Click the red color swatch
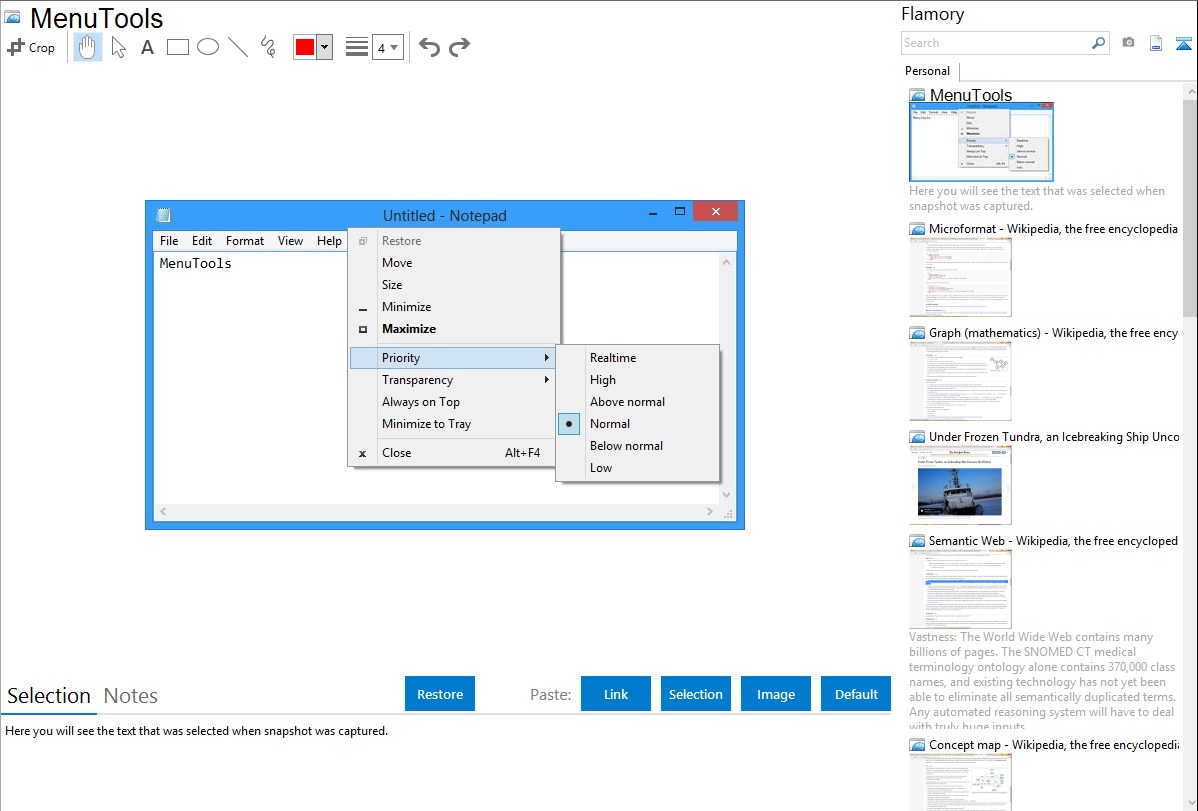Viewport: 1198px width, 811px height. [x=305, y=47]
